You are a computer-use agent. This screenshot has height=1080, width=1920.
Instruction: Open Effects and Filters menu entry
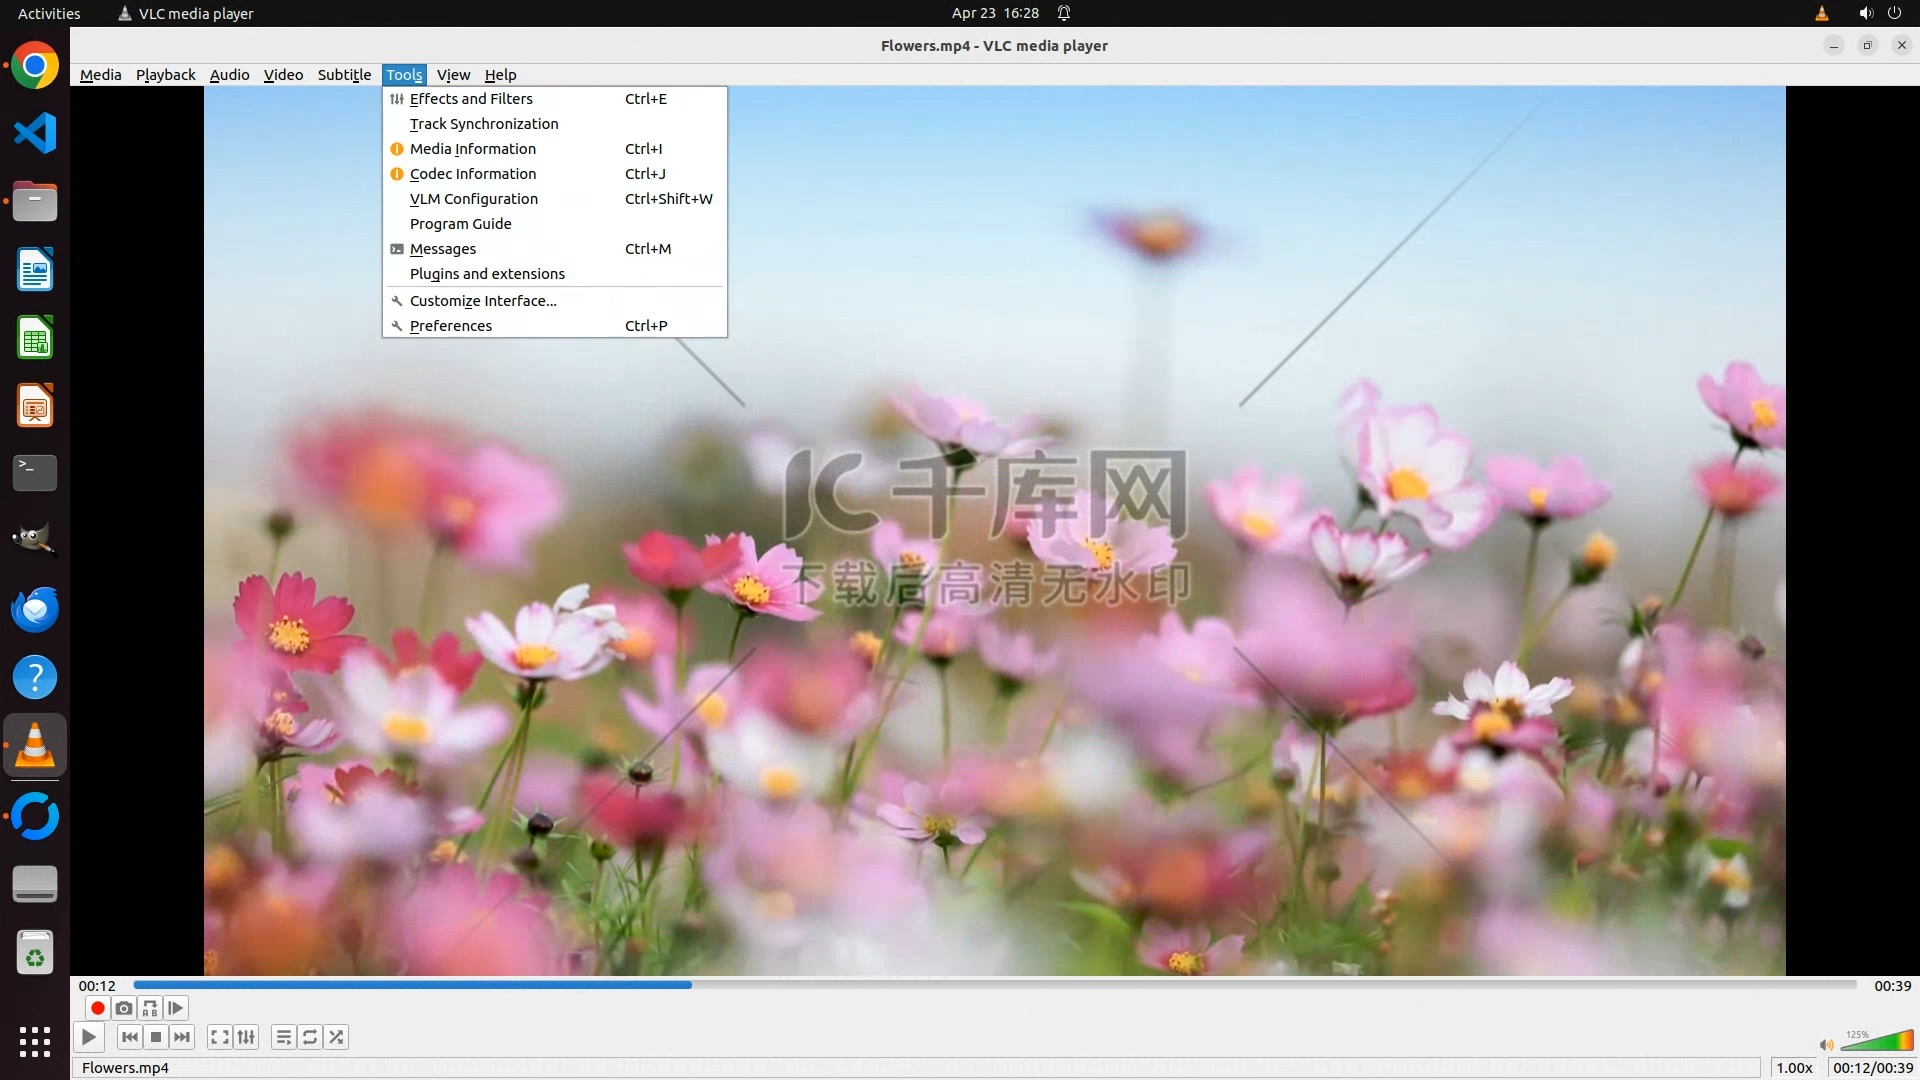pyautogui.click(x=471, y=99)
